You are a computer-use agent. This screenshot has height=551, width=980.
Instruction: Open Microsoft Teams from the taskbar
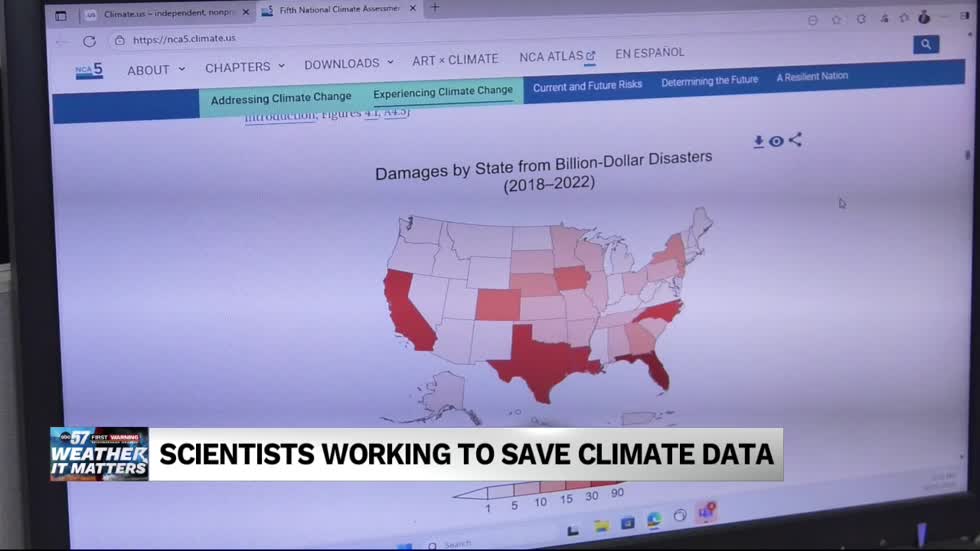tap(706, 513)
